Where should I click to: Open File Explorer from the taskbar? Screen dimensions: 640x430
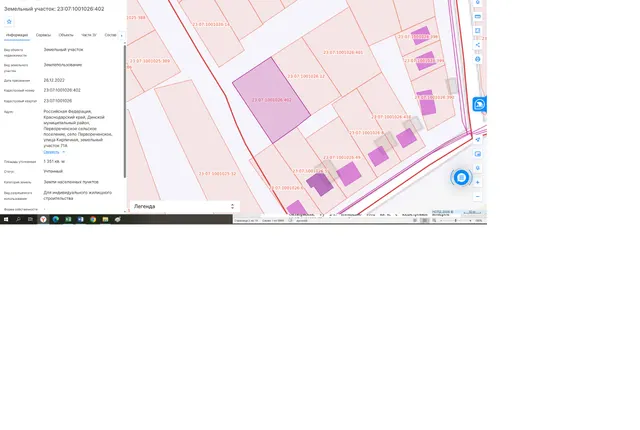click(x=105, y=219)
